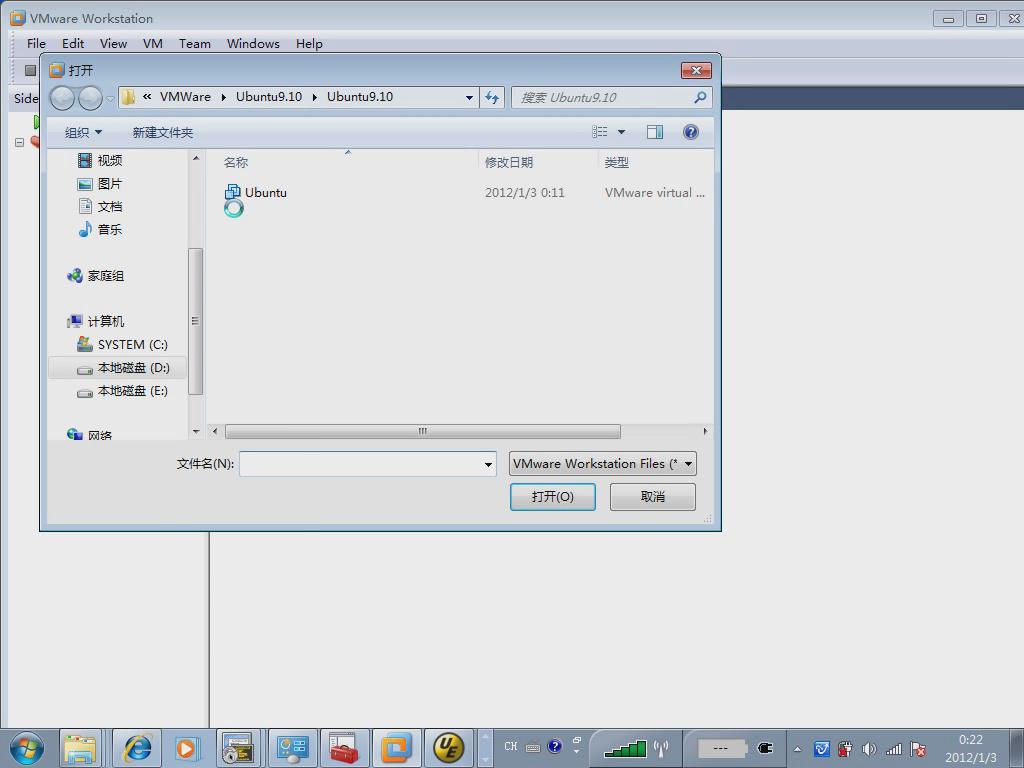Click 新建文件夹 new folder button

[163, 133]
